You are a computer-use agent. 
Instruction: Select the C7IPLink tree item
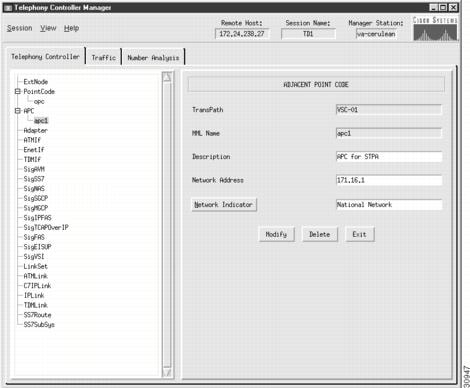pyautogui.click(x=37, y=286)
